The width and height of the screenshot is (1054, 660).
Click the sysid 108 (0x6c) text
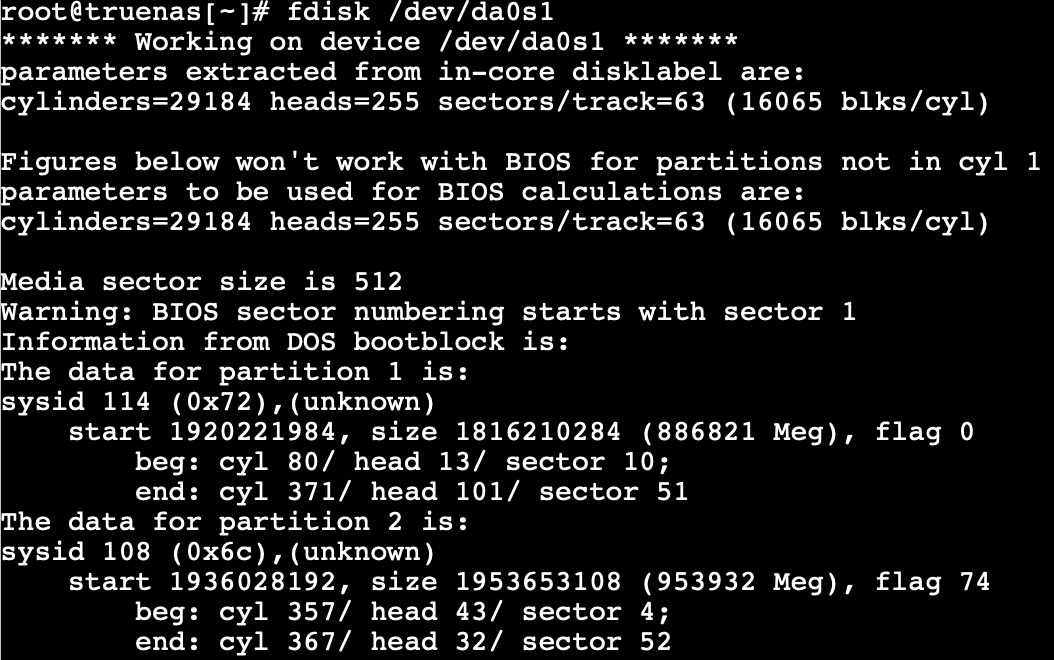click(x=218, y=552)
